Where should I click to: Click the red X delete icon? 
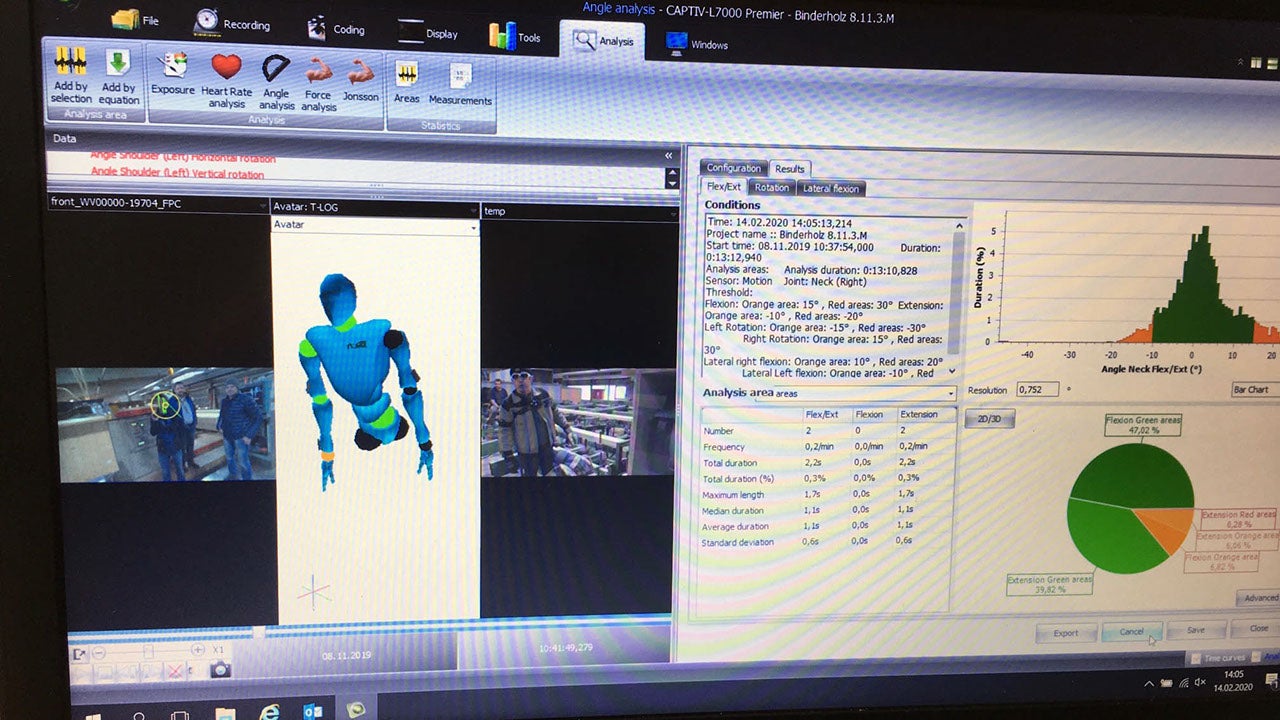175,670
